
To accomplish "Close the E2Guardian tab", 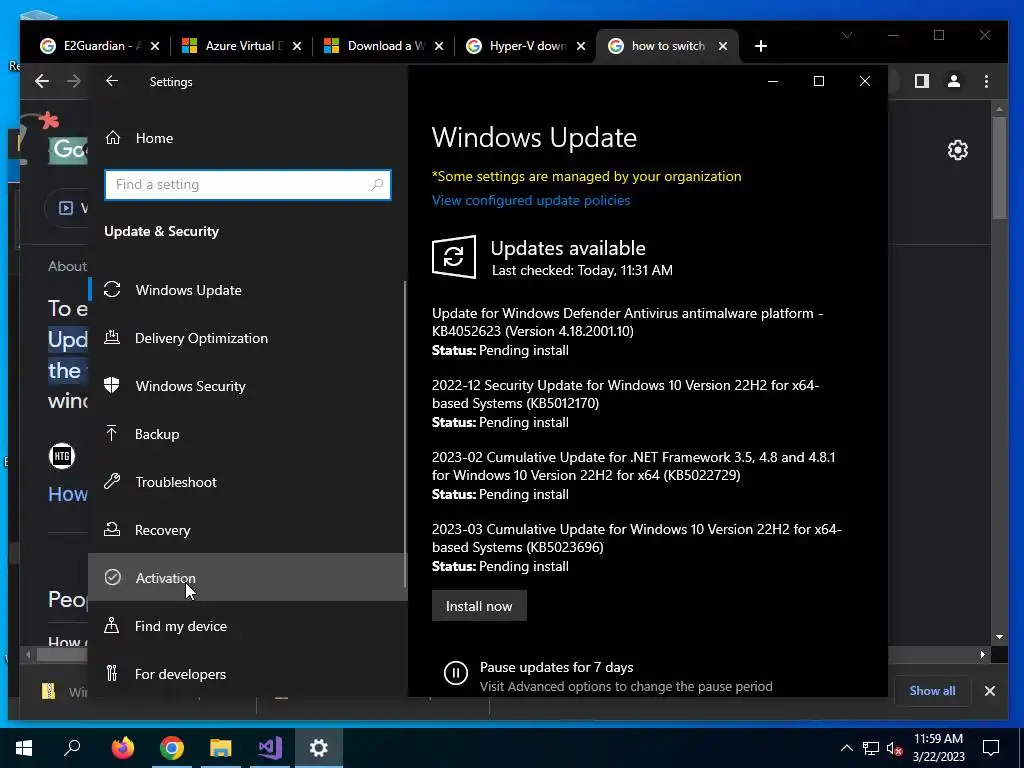I will pyautogui.click(x=155, y=46).
